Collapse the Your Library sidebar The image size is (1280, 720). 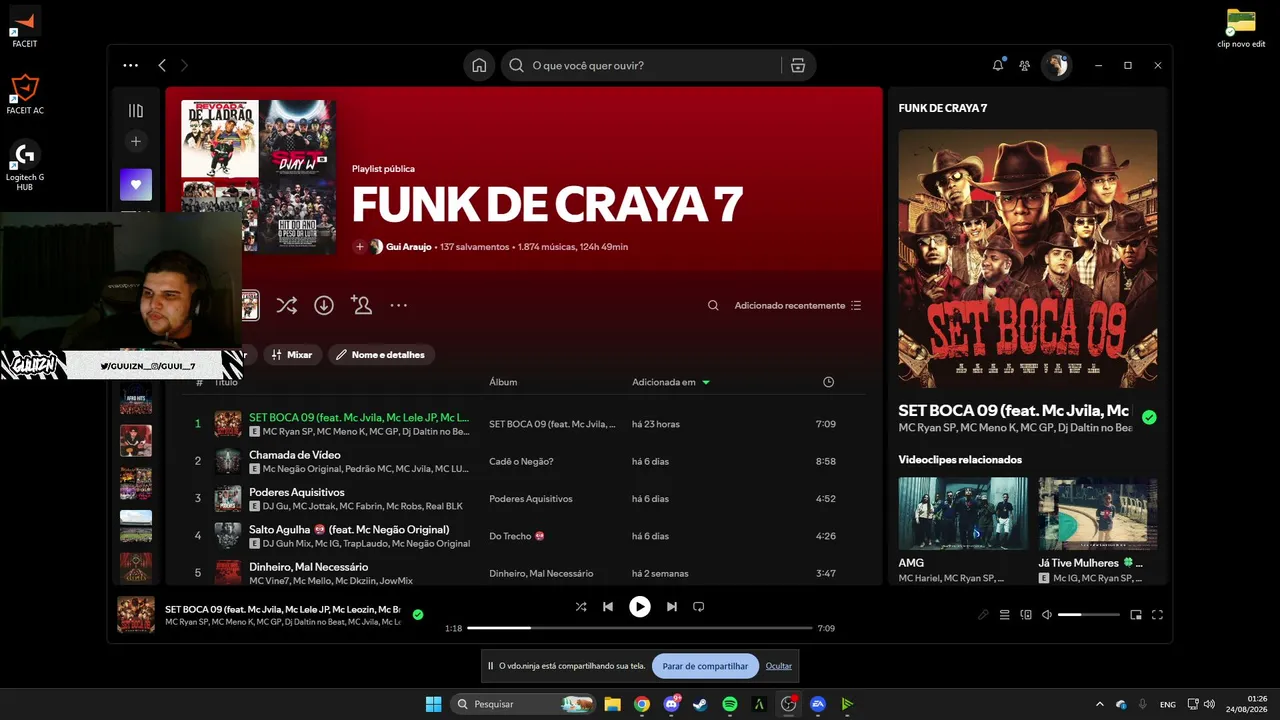pos(136,110)
